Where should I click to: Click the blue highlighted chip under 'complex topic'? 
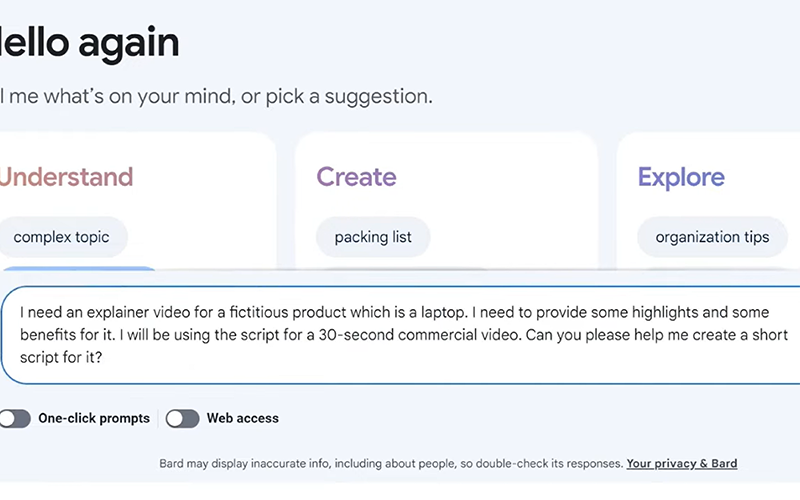78,272
